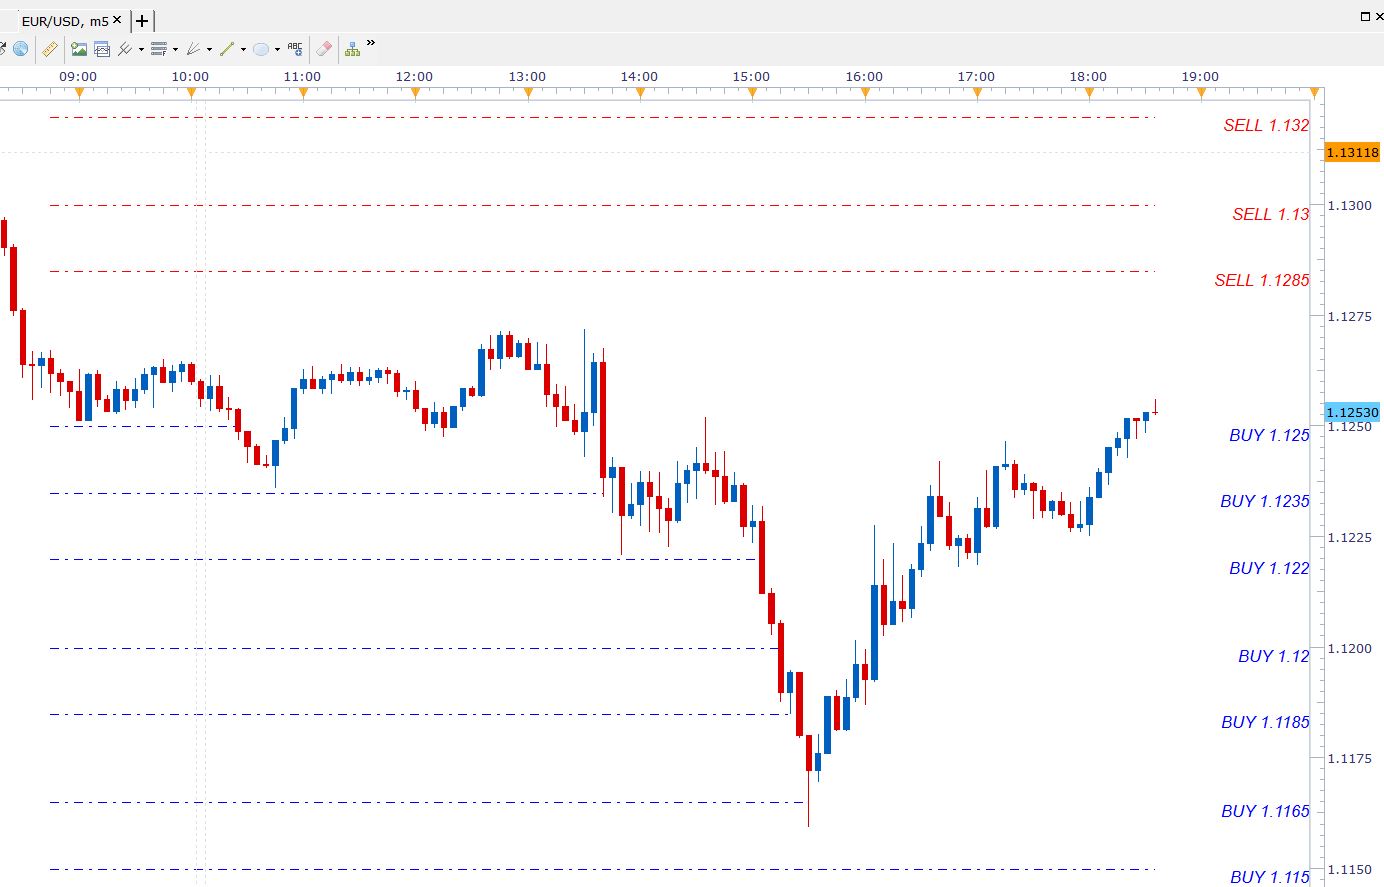Click the BUY 1.1165 order label
Screen dimensions: 1384x887
point(1265,811)
